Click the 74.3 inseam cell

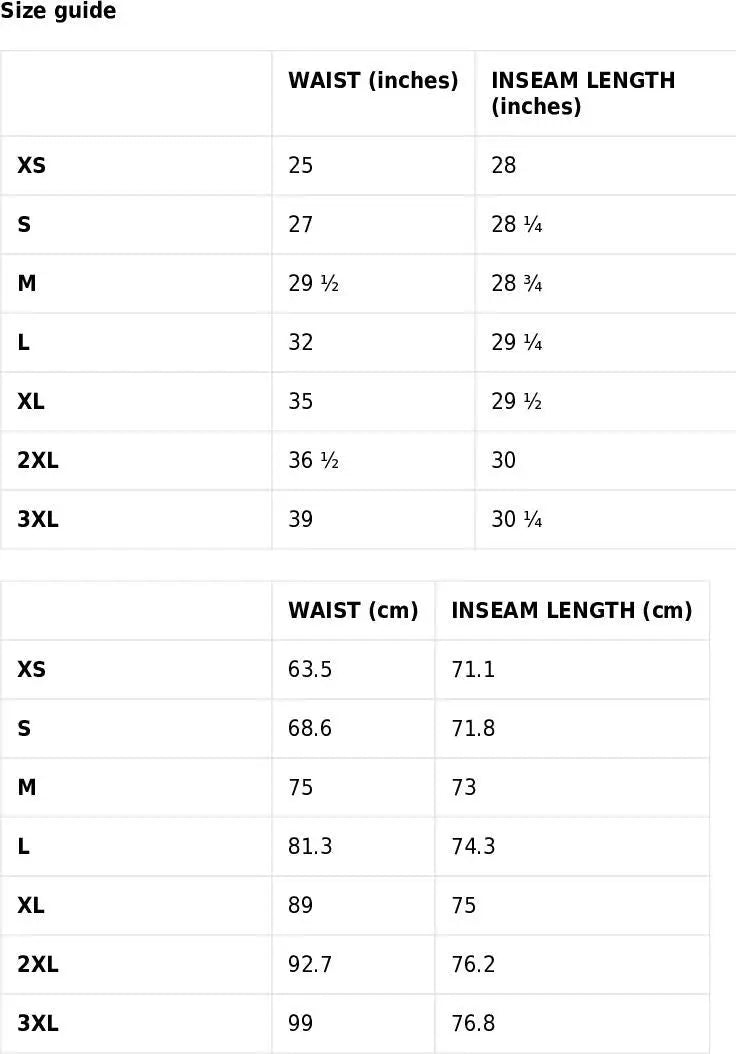[473, 846]
